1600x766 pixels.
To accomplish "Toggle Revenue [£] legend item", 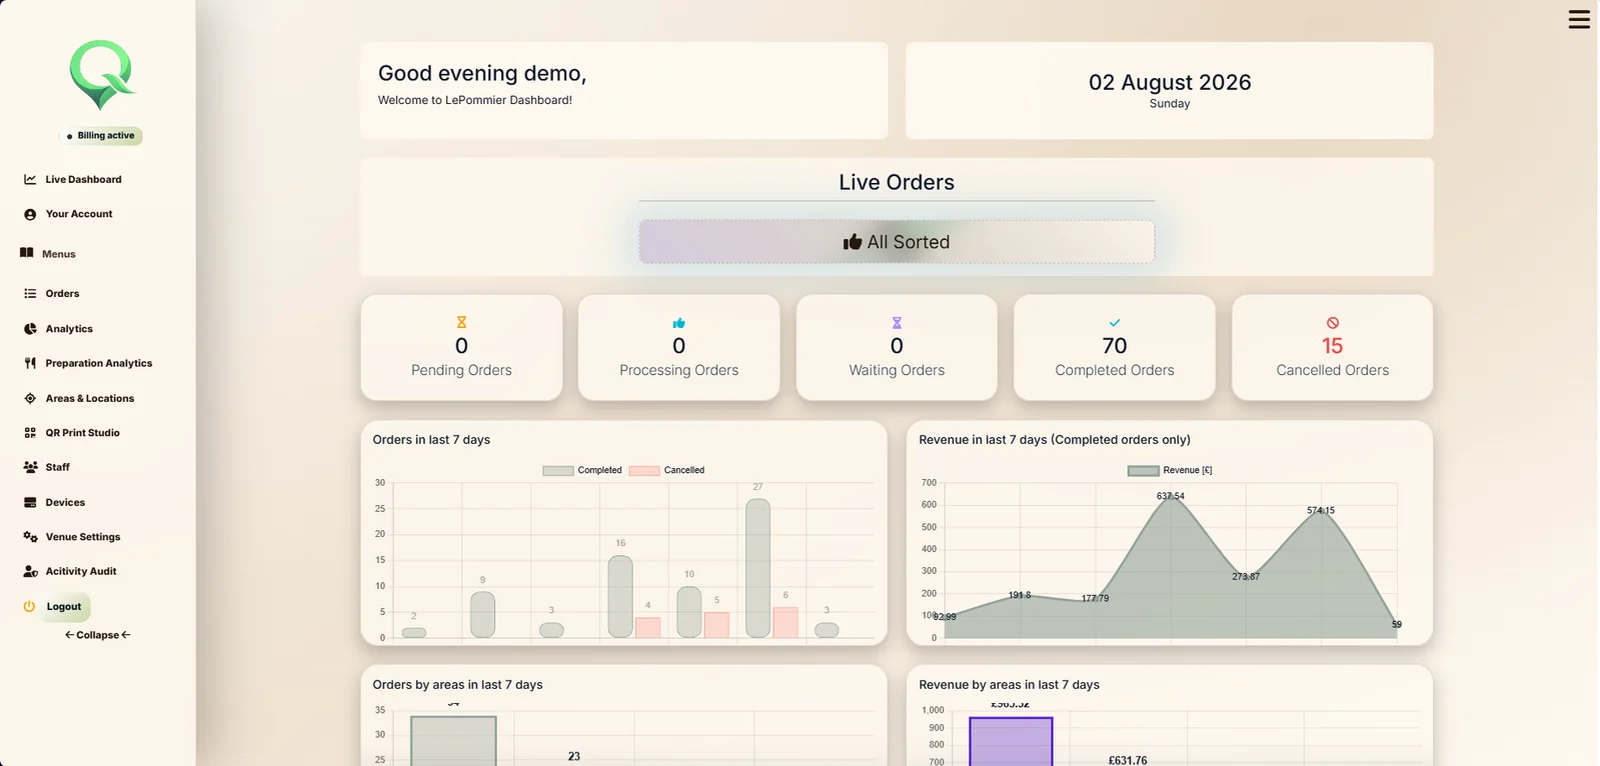I will (1170, 470).
